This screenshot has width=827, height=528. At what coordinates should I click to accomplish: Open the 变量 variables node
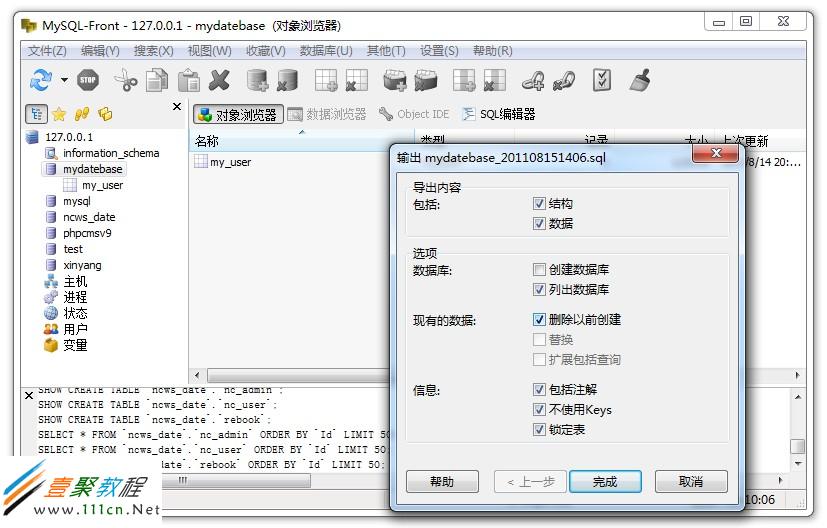[75, 345]
